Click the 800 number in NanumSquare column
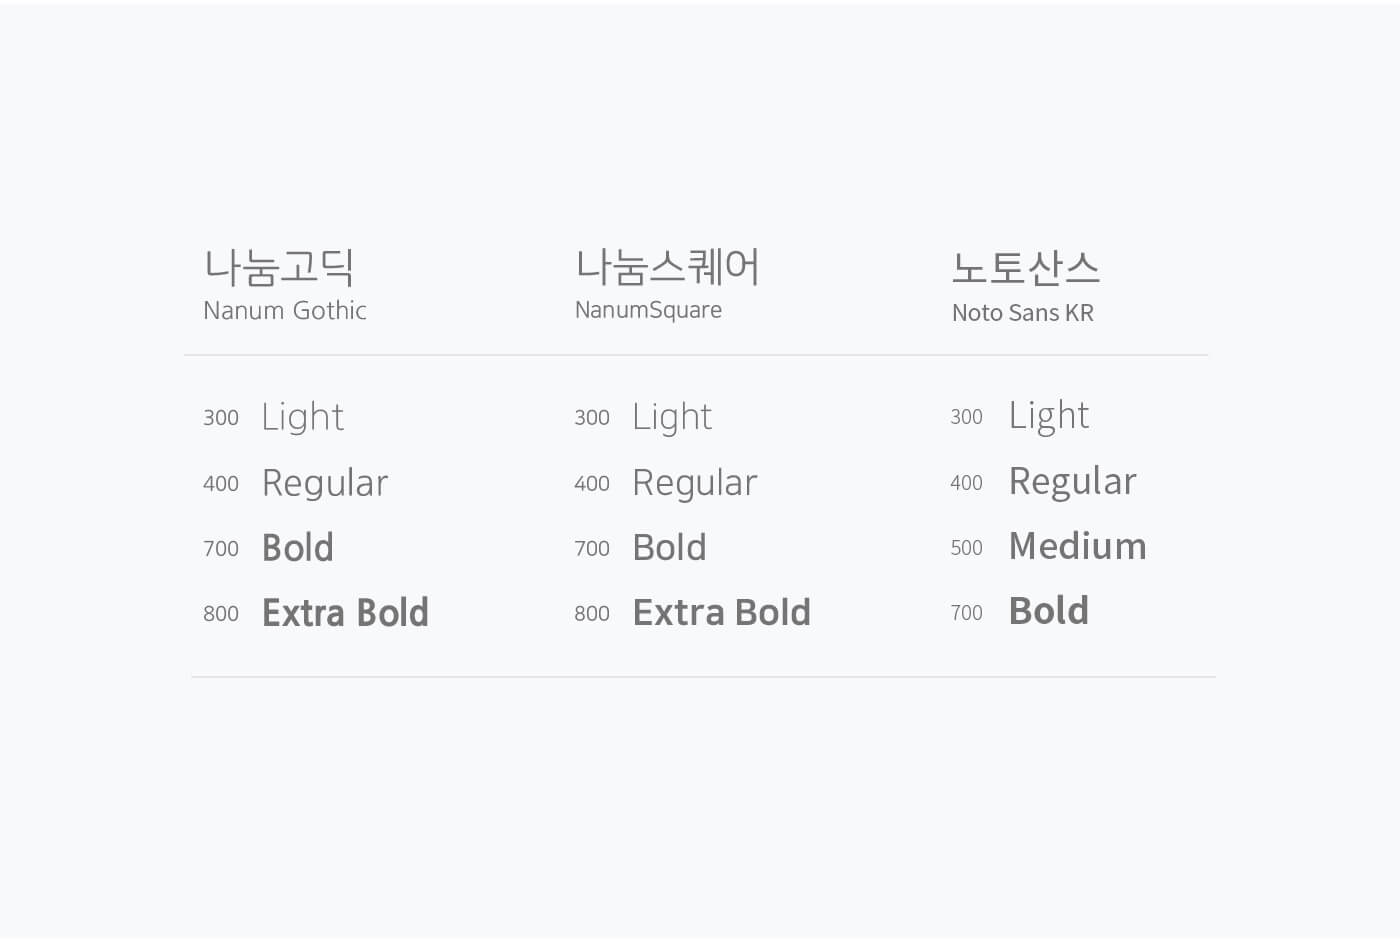Screen dimensions: 1400x943 (592, 614)
